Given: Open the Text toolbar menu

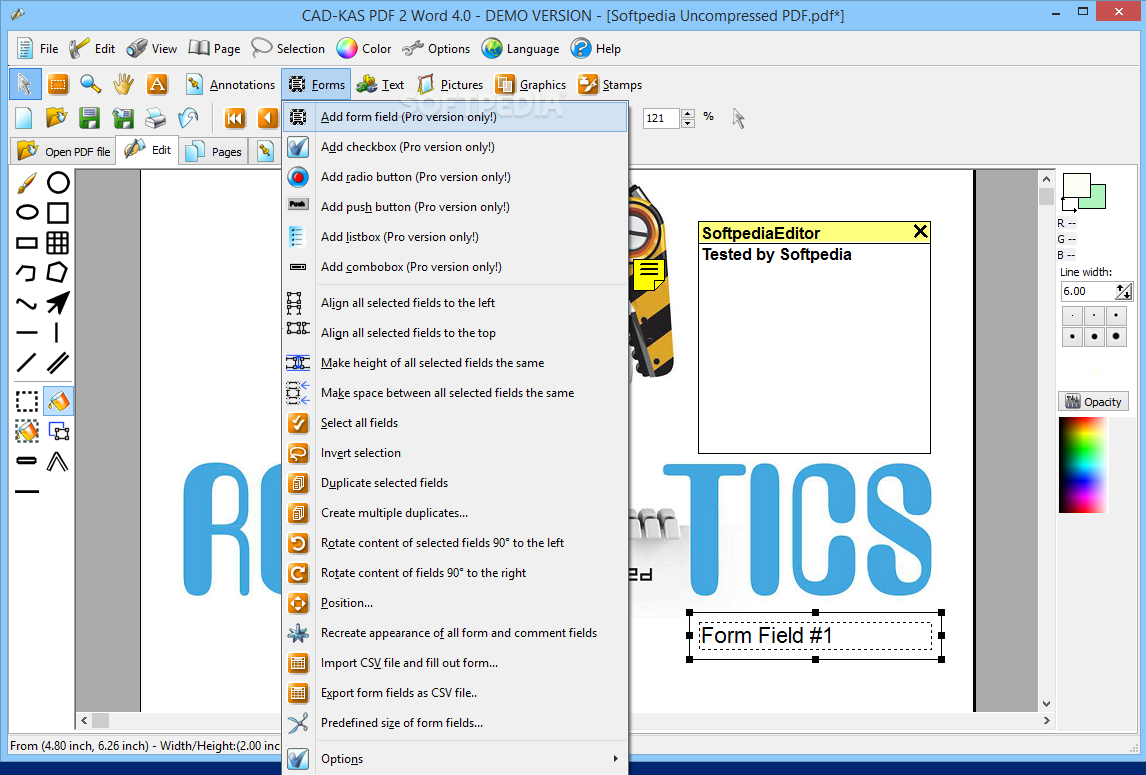Looking at the screenshot, I should coord(380,84).
